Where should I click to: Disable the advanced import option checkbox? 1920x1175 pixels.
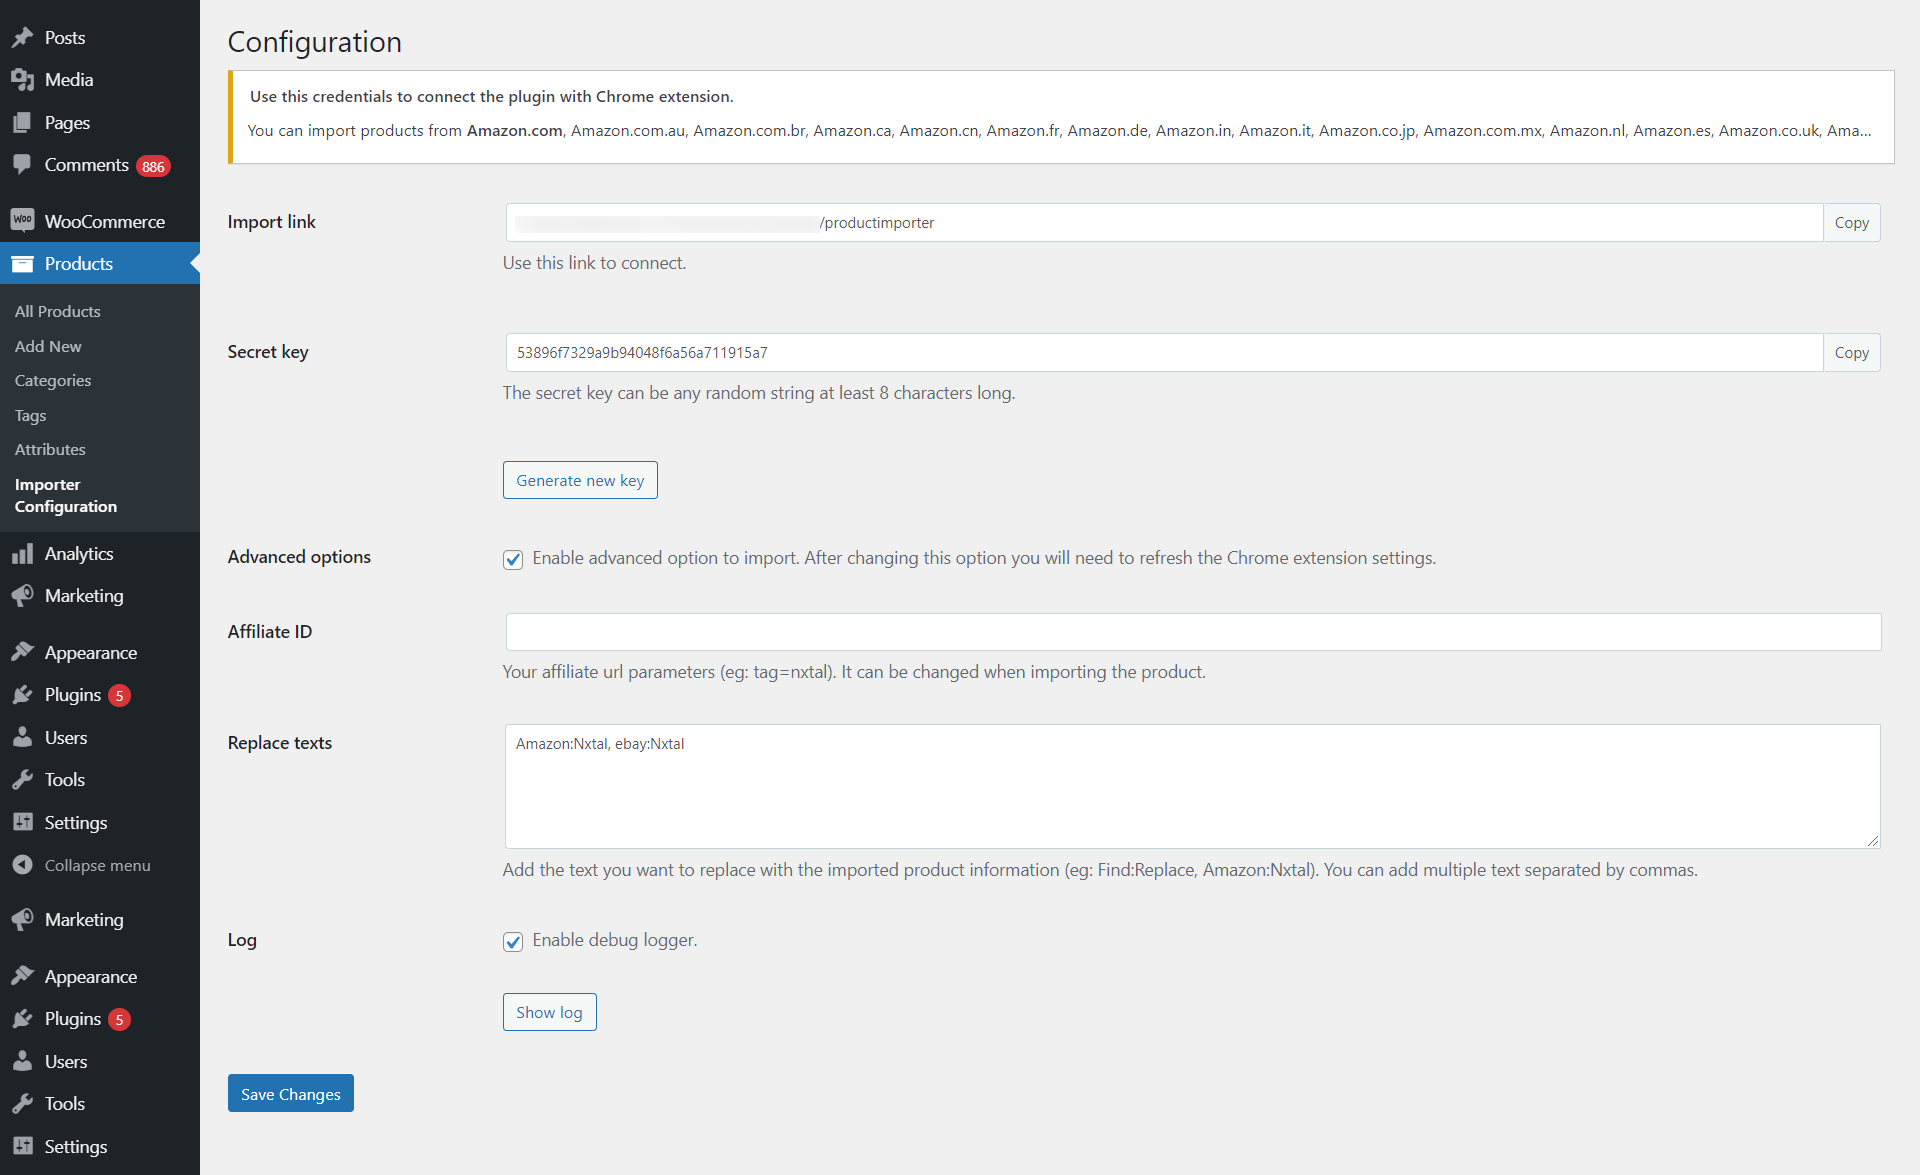click(513, 559)
